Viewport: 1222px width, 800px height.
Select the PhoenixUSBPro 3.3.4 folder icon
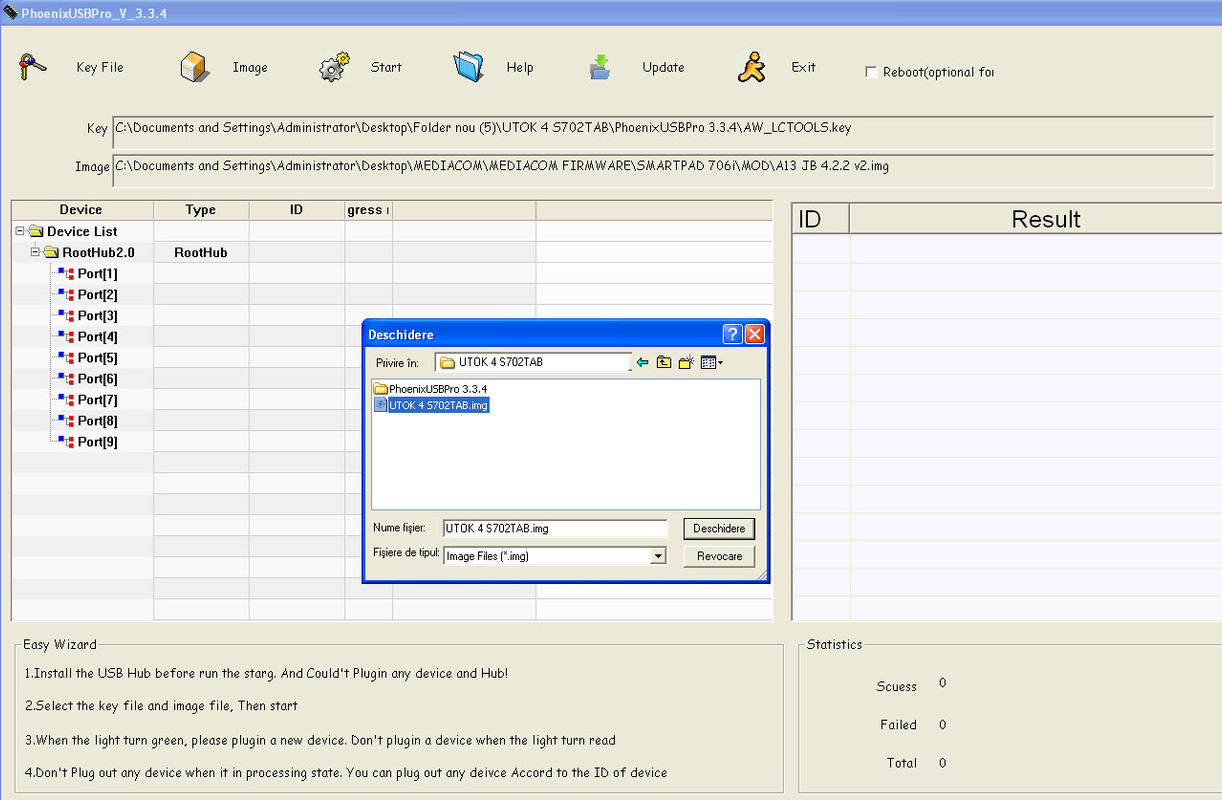(x=380, y=388)
